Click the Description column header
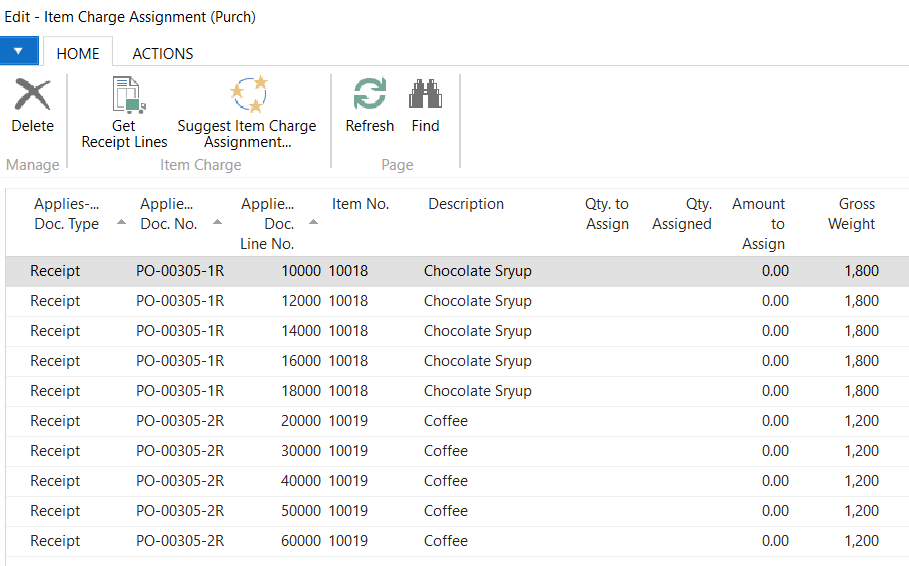 tap(466, 204)
